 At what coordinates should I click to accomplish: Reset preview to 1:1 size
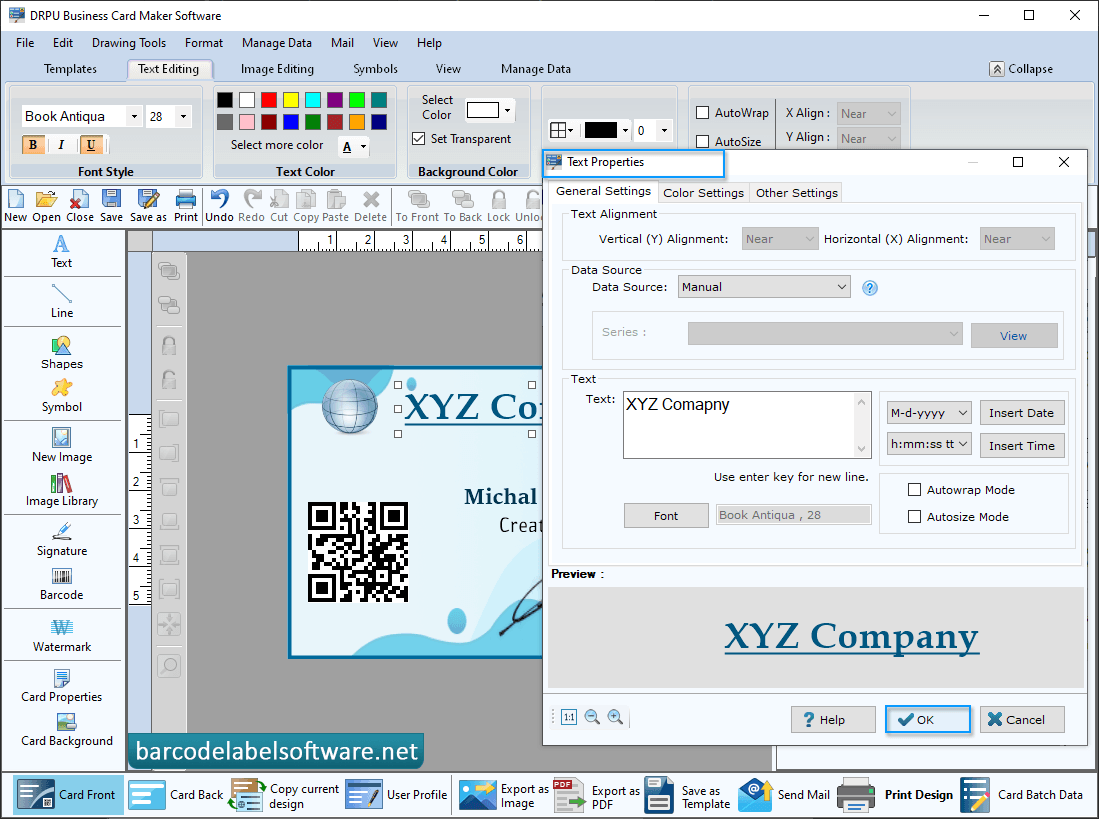(x=569, y=717)
